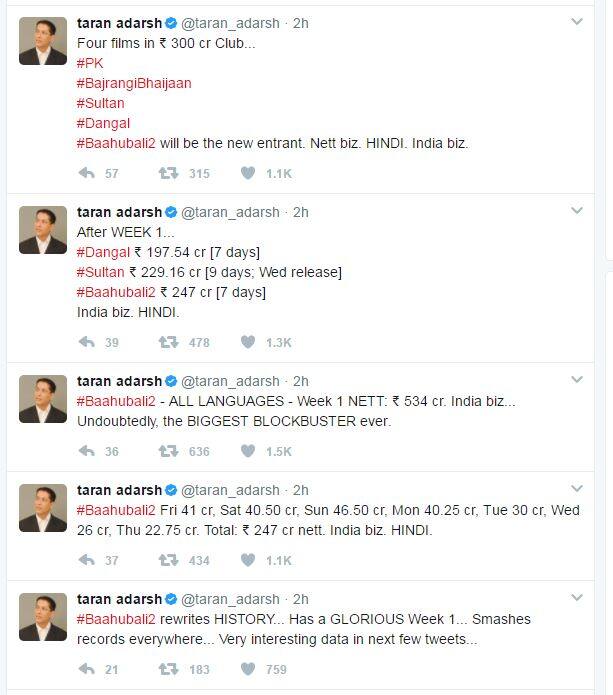Image resolution: width=613 pixels, height=695 pixels.
Task: Like the 'After WEEK 1' tweet
Action: pos(248,342)
